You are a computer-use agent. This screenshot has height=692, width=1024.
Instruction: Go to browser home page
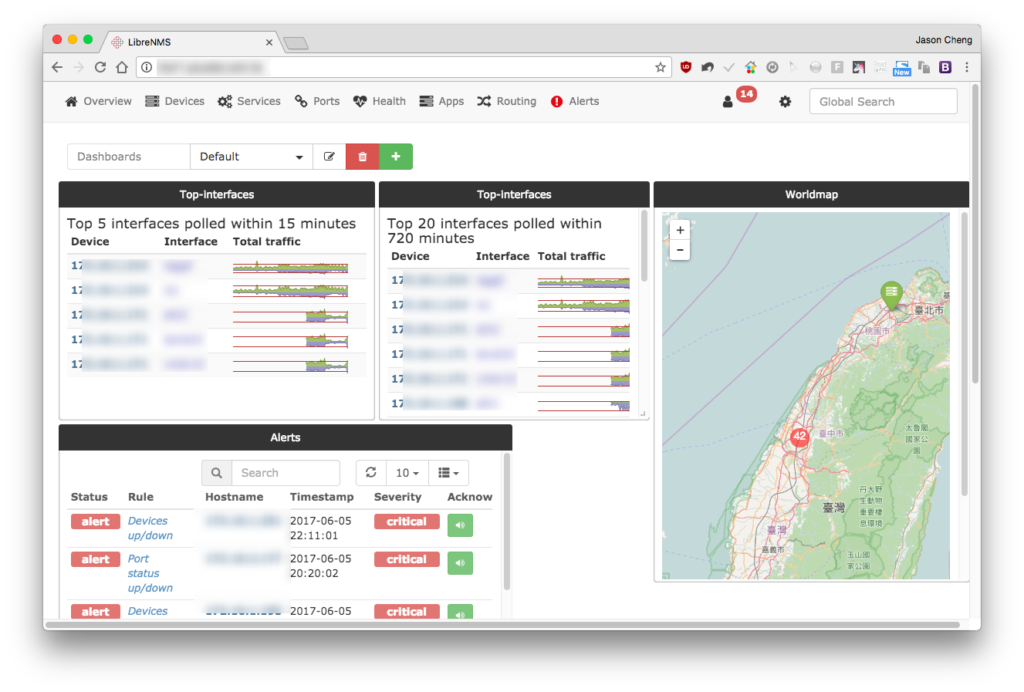point(121,67)
